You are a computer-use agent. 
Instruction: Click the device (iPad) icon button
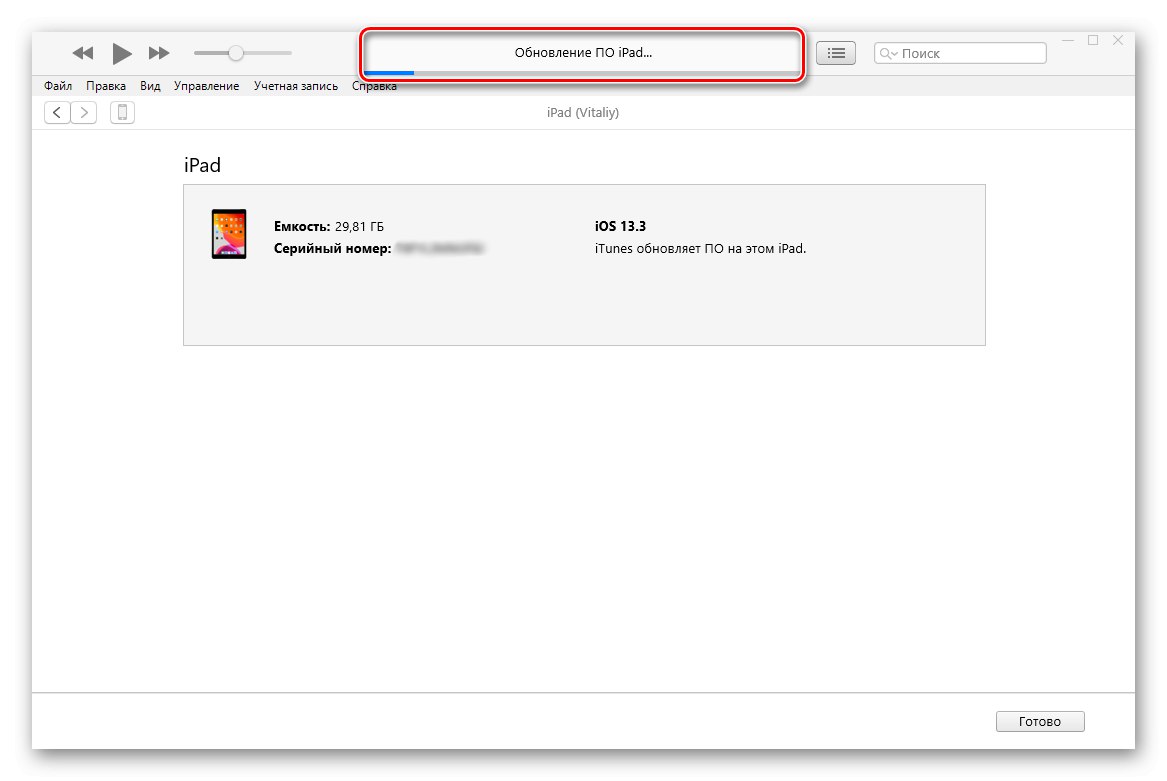pyautogui.click(x=123, y=112)
